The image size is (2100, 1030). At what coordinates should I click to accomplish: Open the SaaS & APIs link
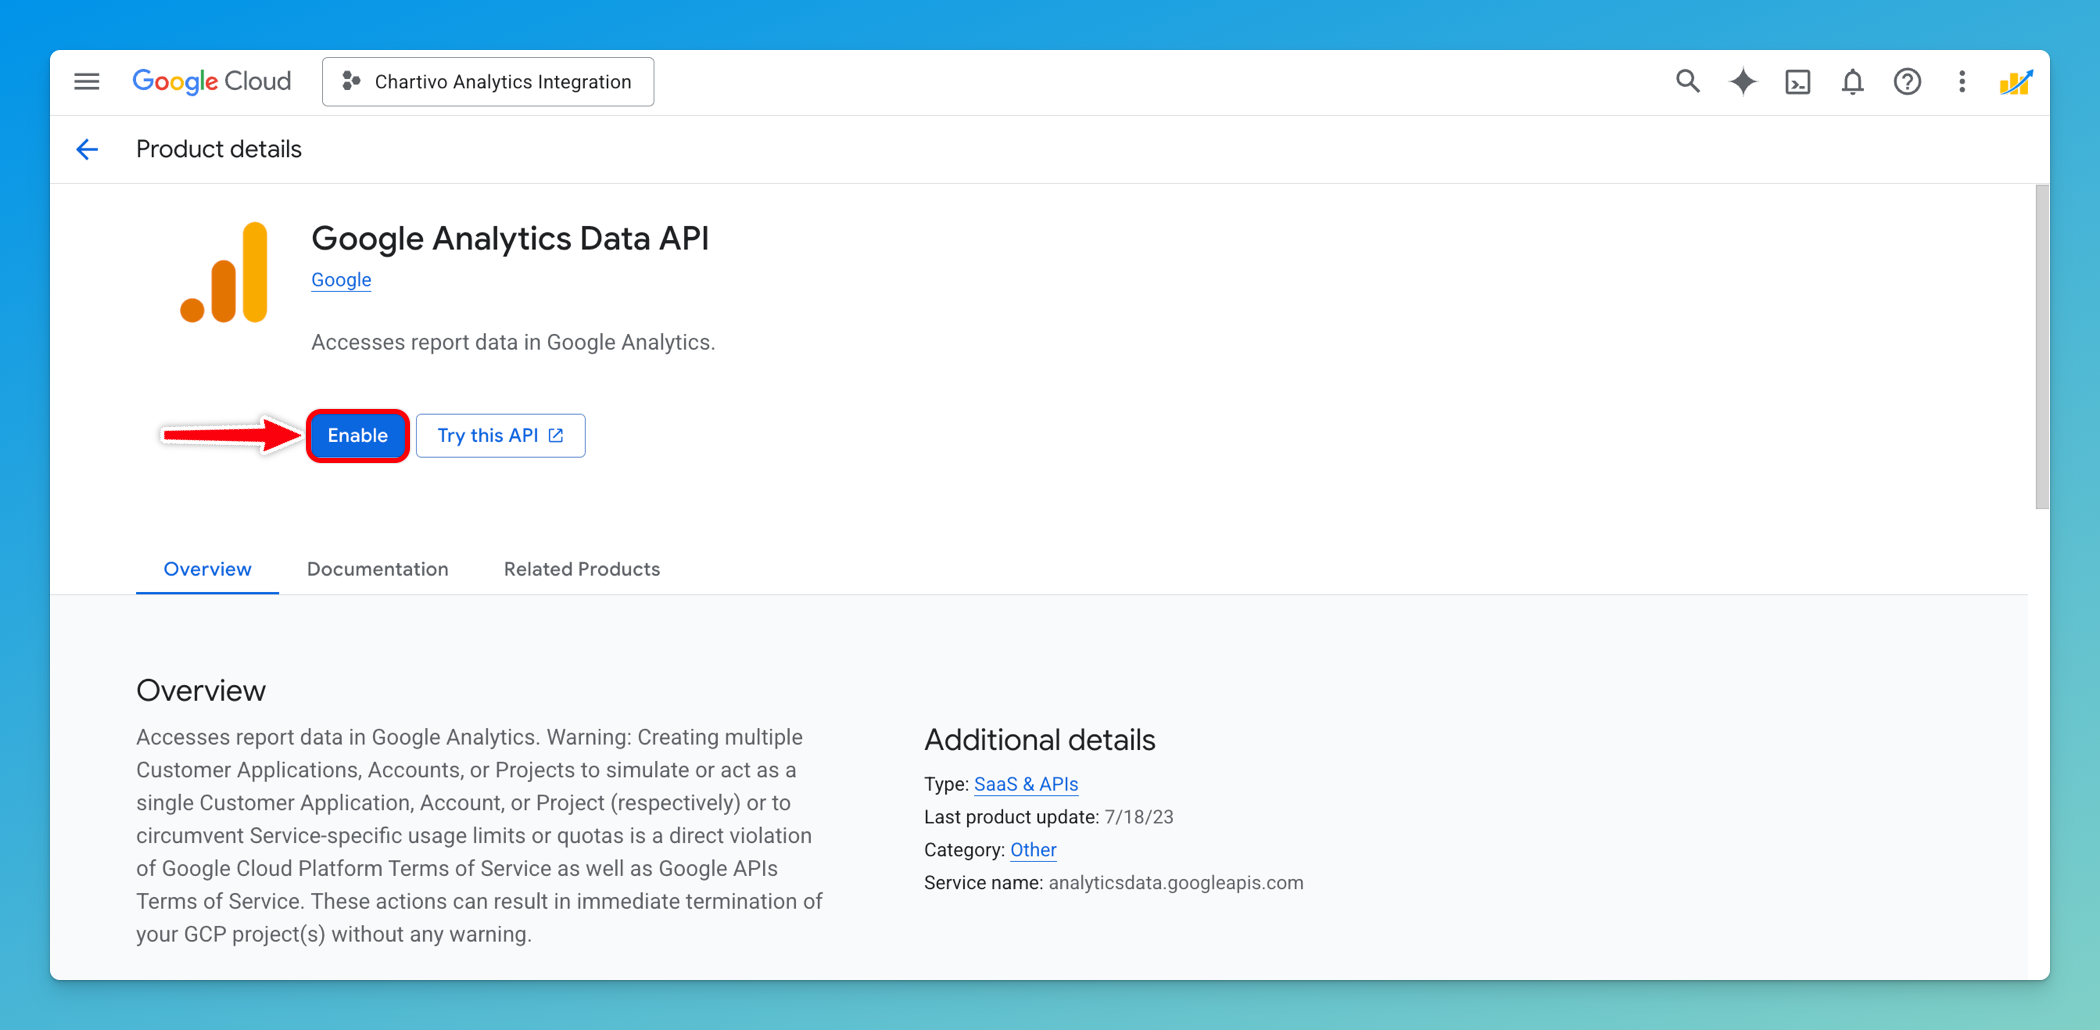pos(1025,784)
